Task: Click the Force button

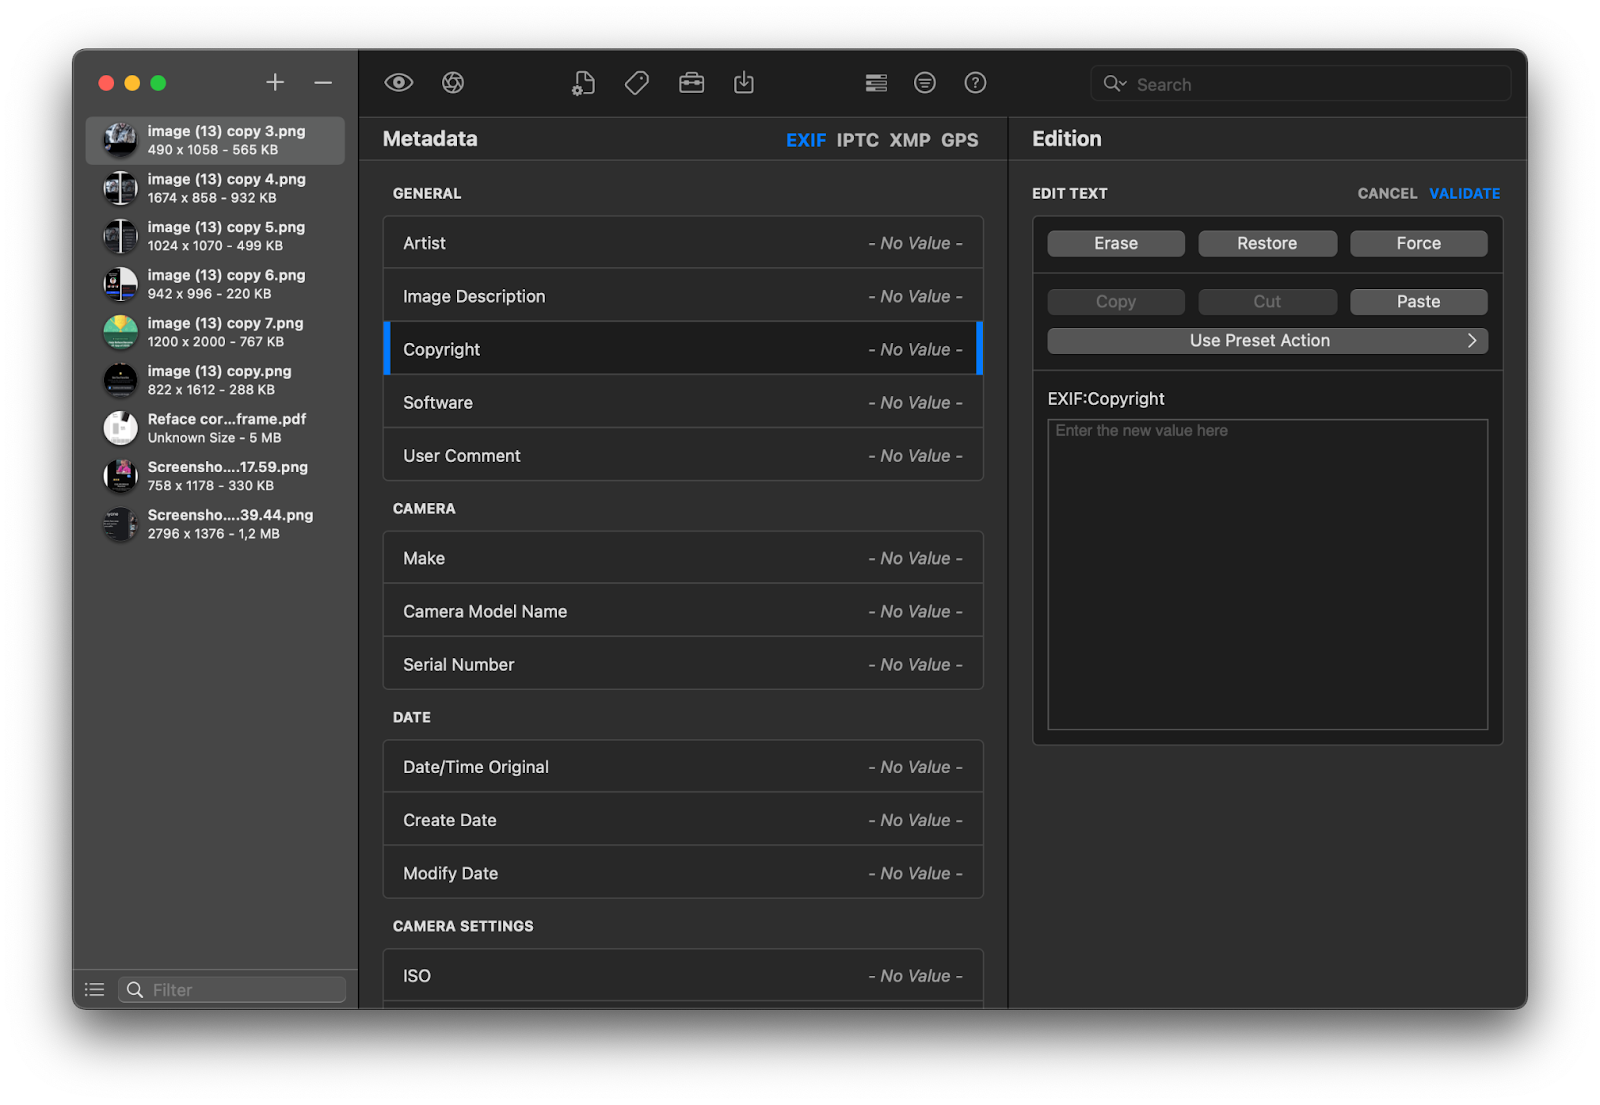Action: tap(1419, 244)
